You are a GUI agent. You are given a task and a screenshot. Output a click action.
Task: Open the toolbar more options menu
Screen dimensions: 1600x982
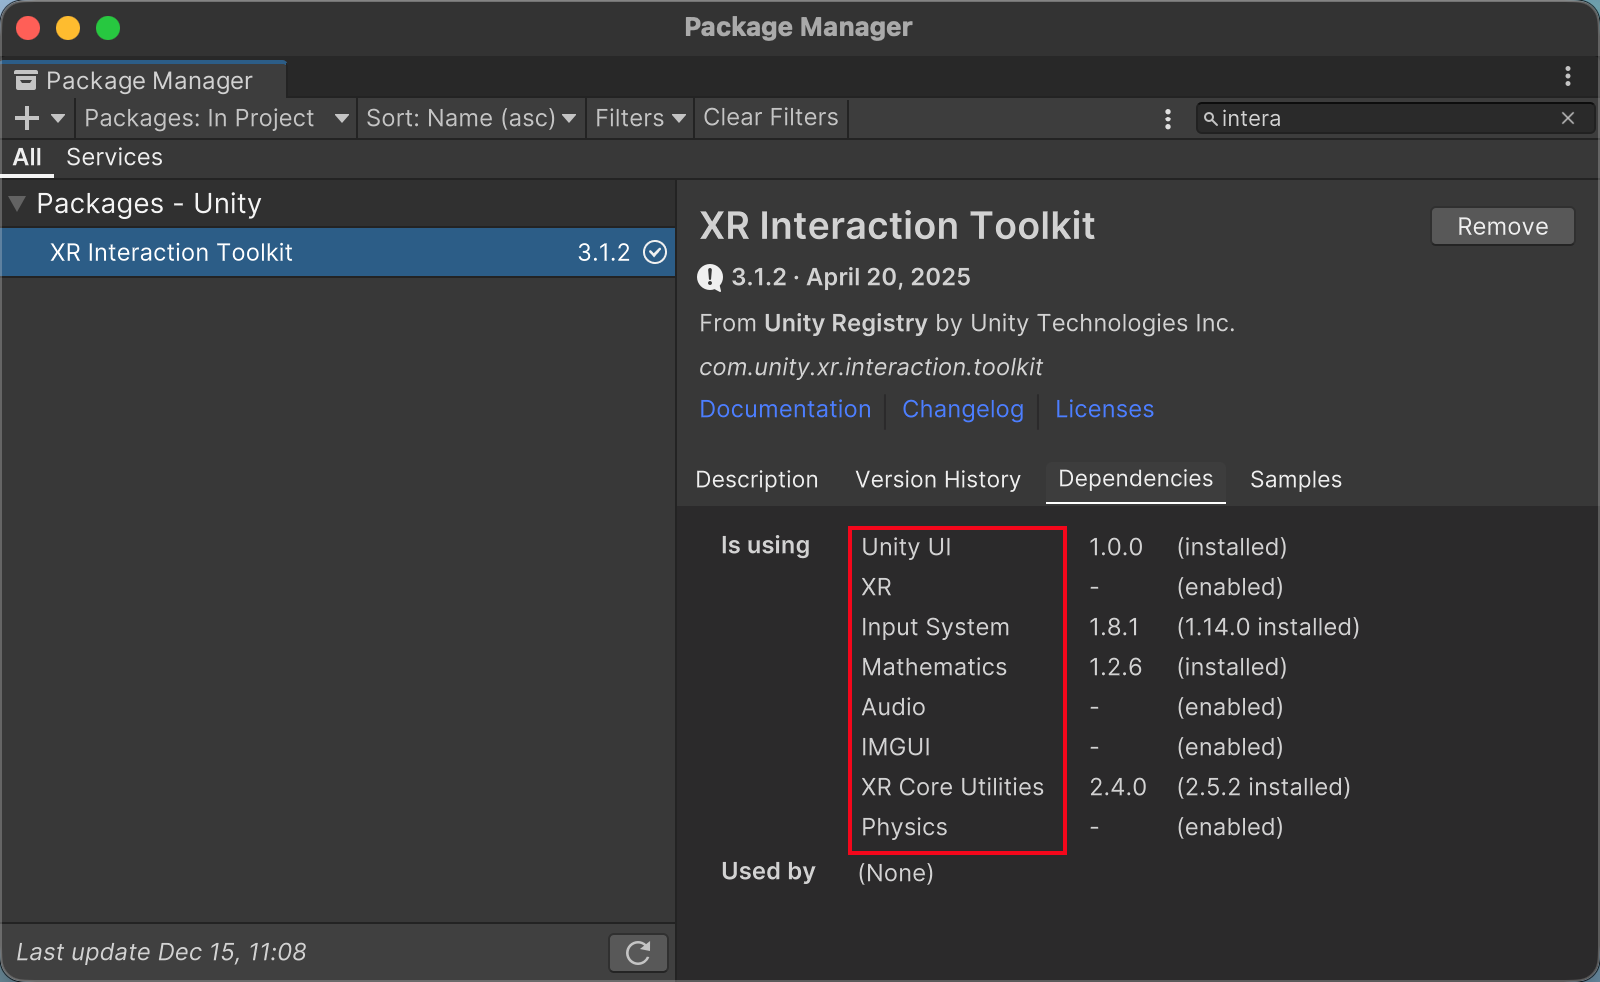coord(1167,119)
